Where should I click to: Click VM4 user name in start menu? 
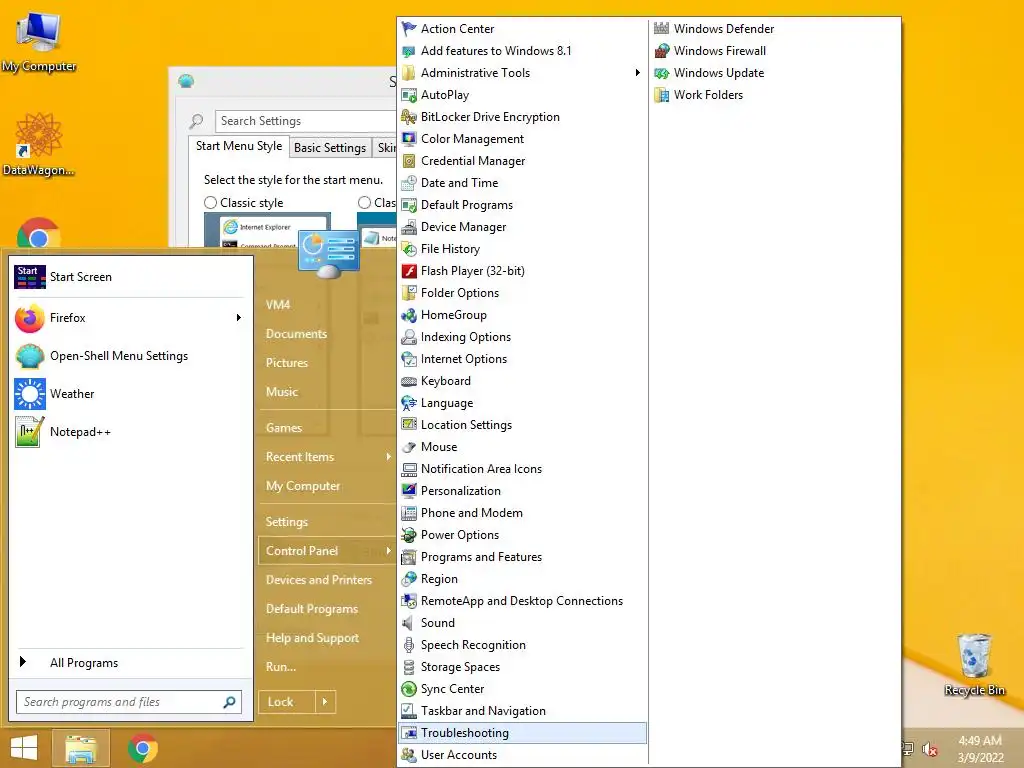point(278,305)
